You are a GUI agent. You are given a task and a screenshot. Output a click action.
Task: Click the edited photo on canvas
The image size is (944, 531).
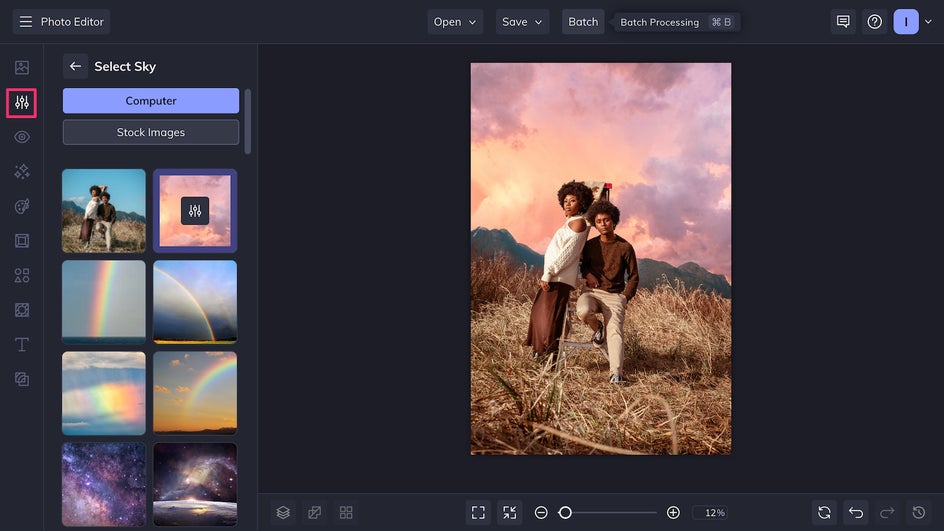coord(601,259)
